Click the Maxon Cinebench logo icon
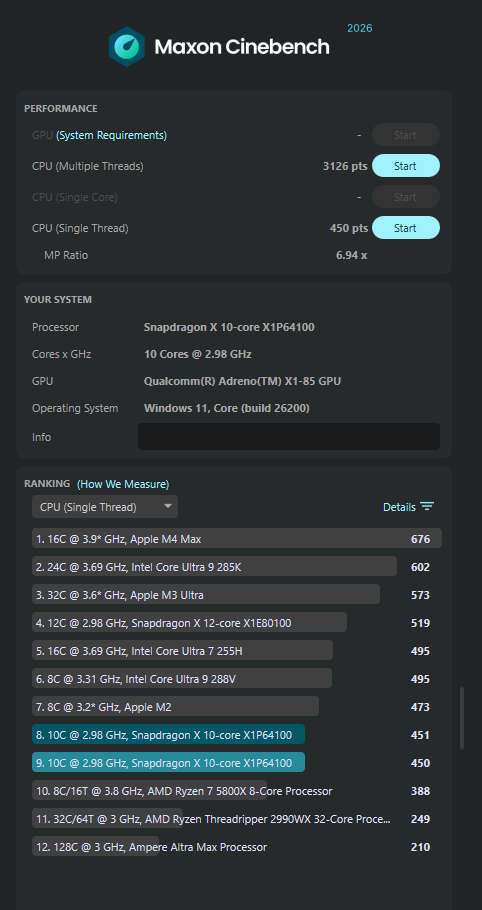The width and height of the screenshot is (482, 910). point(126,46)
